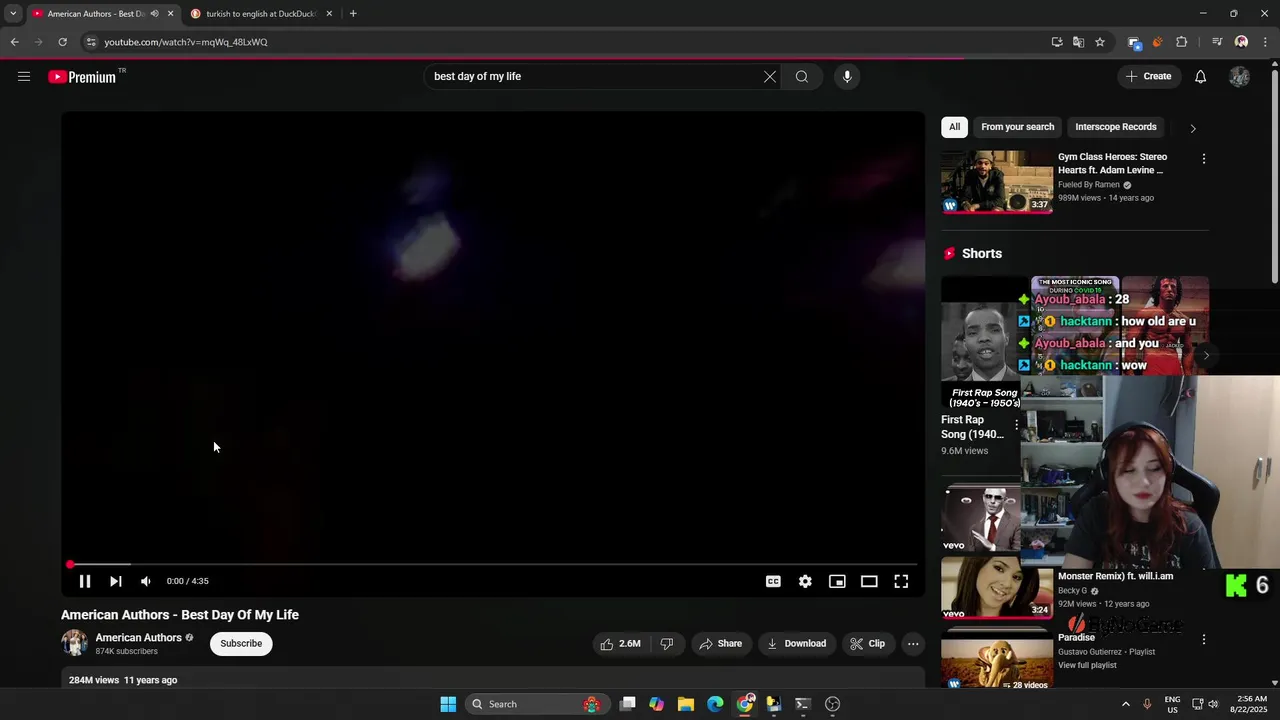Clear the search box with the X icon
1280x720 pixels.
(x=770, y=76)
